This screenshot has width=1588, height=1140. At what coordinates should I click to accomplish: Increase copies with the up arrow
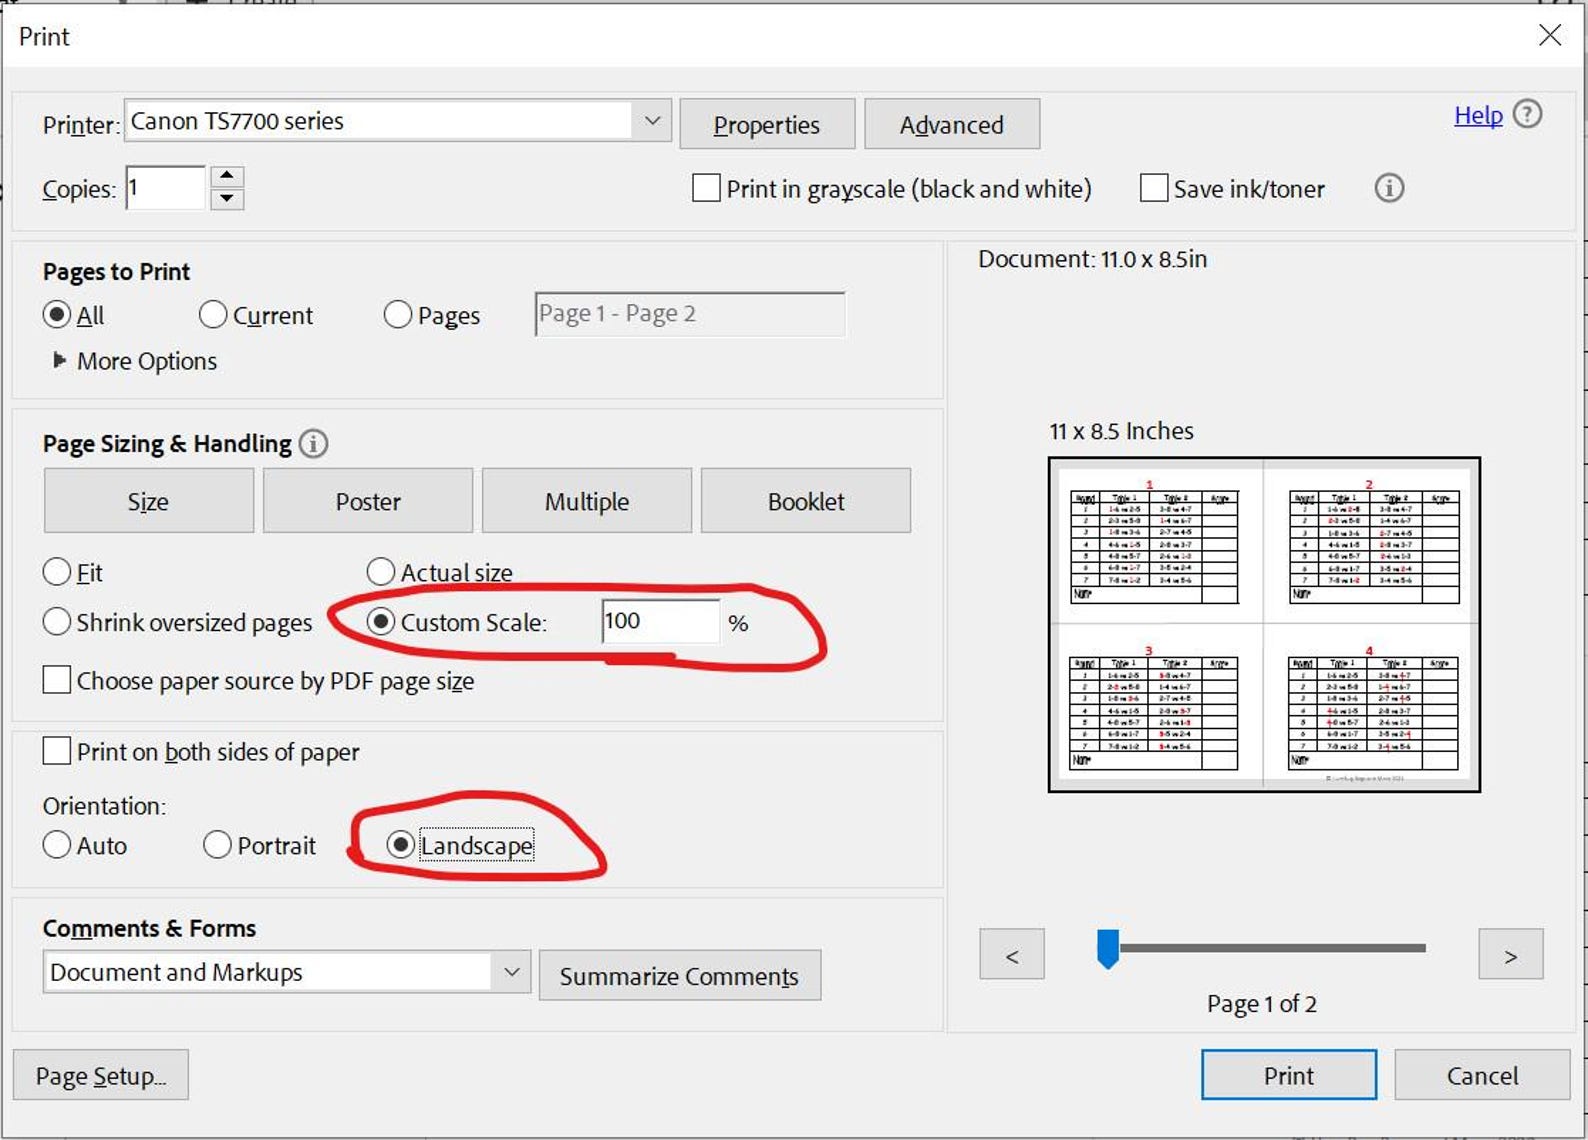point(227,176)
